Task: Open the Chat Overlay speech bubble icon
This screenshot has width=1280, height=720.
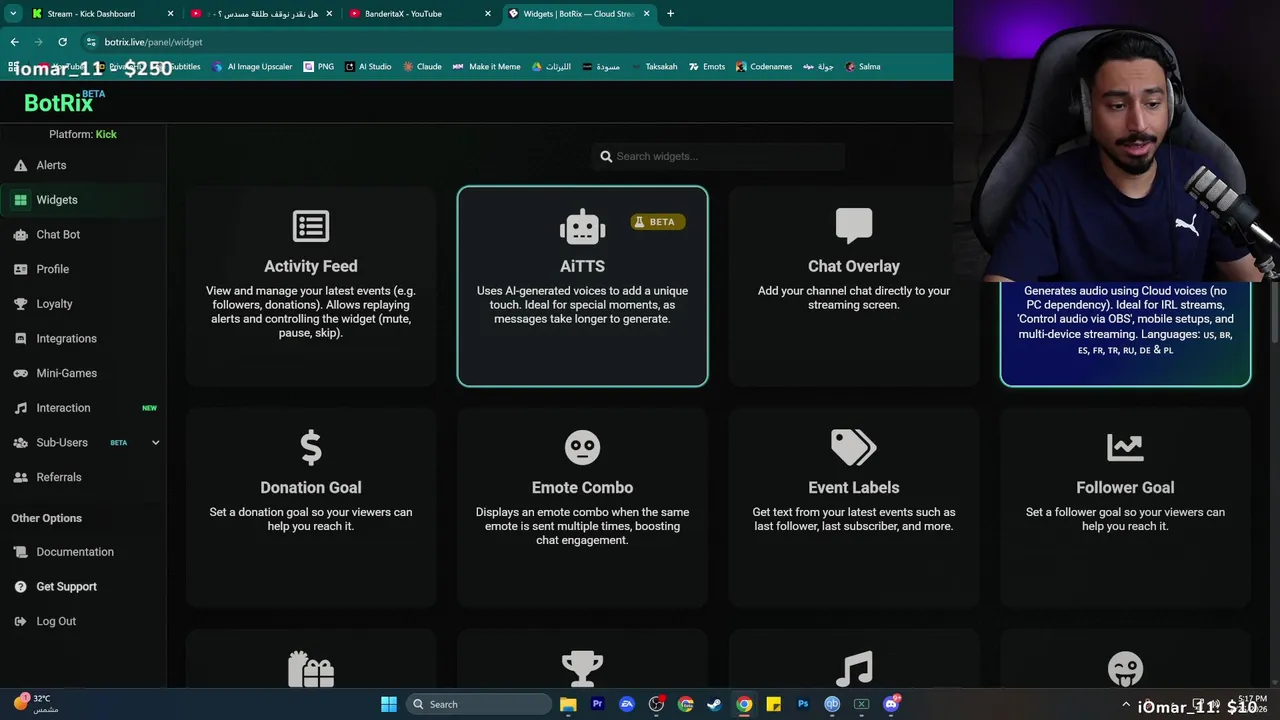Action: tap(854, 226)
